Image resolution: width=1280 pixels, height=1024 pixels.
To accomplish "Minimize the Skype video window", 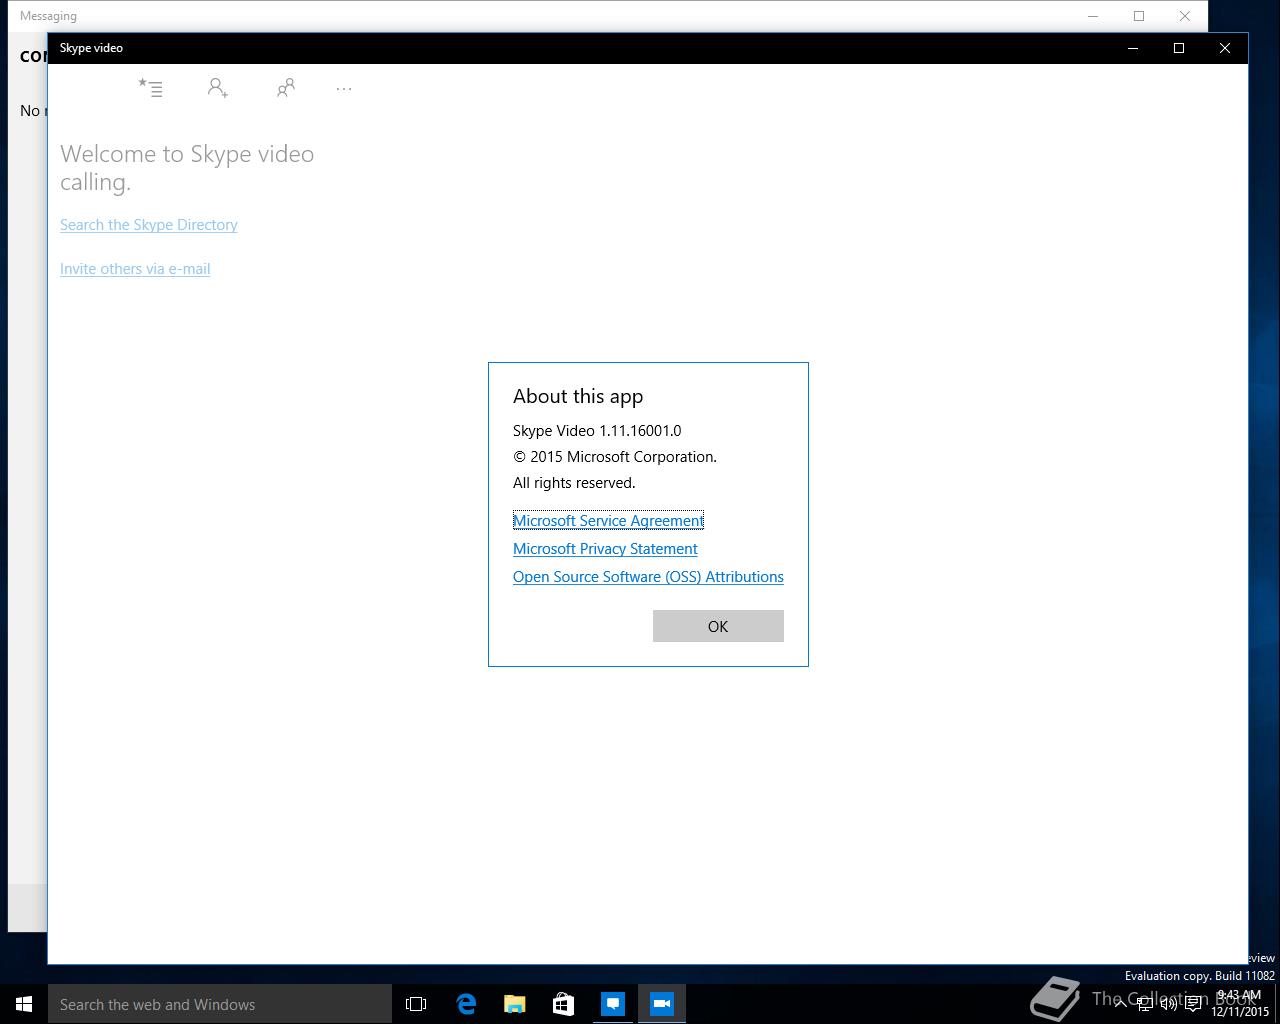I will [x=1133, y=48].
